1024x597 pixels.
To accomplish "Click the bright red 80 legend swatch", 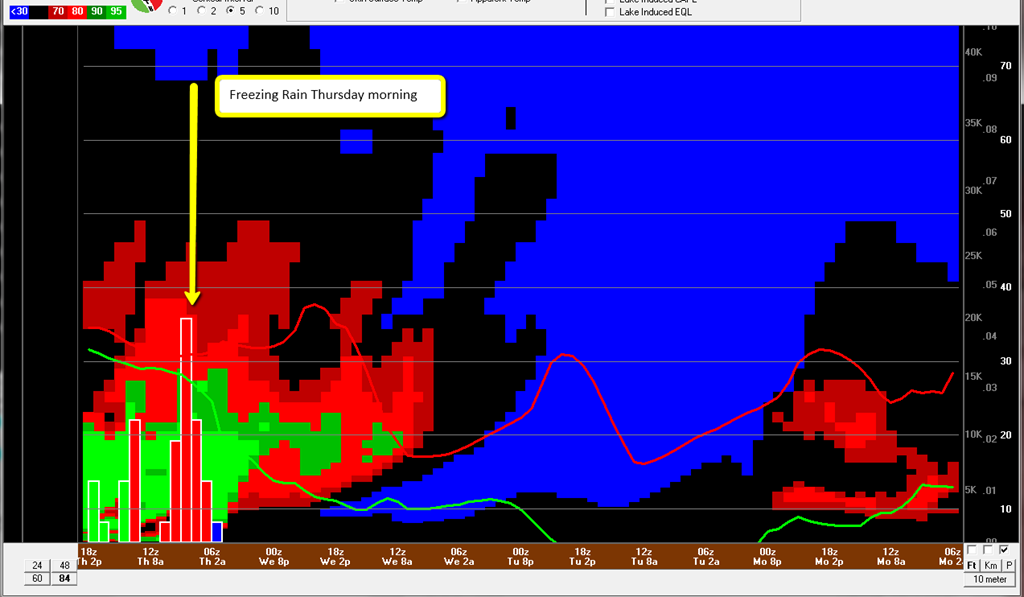I will 78,11.
